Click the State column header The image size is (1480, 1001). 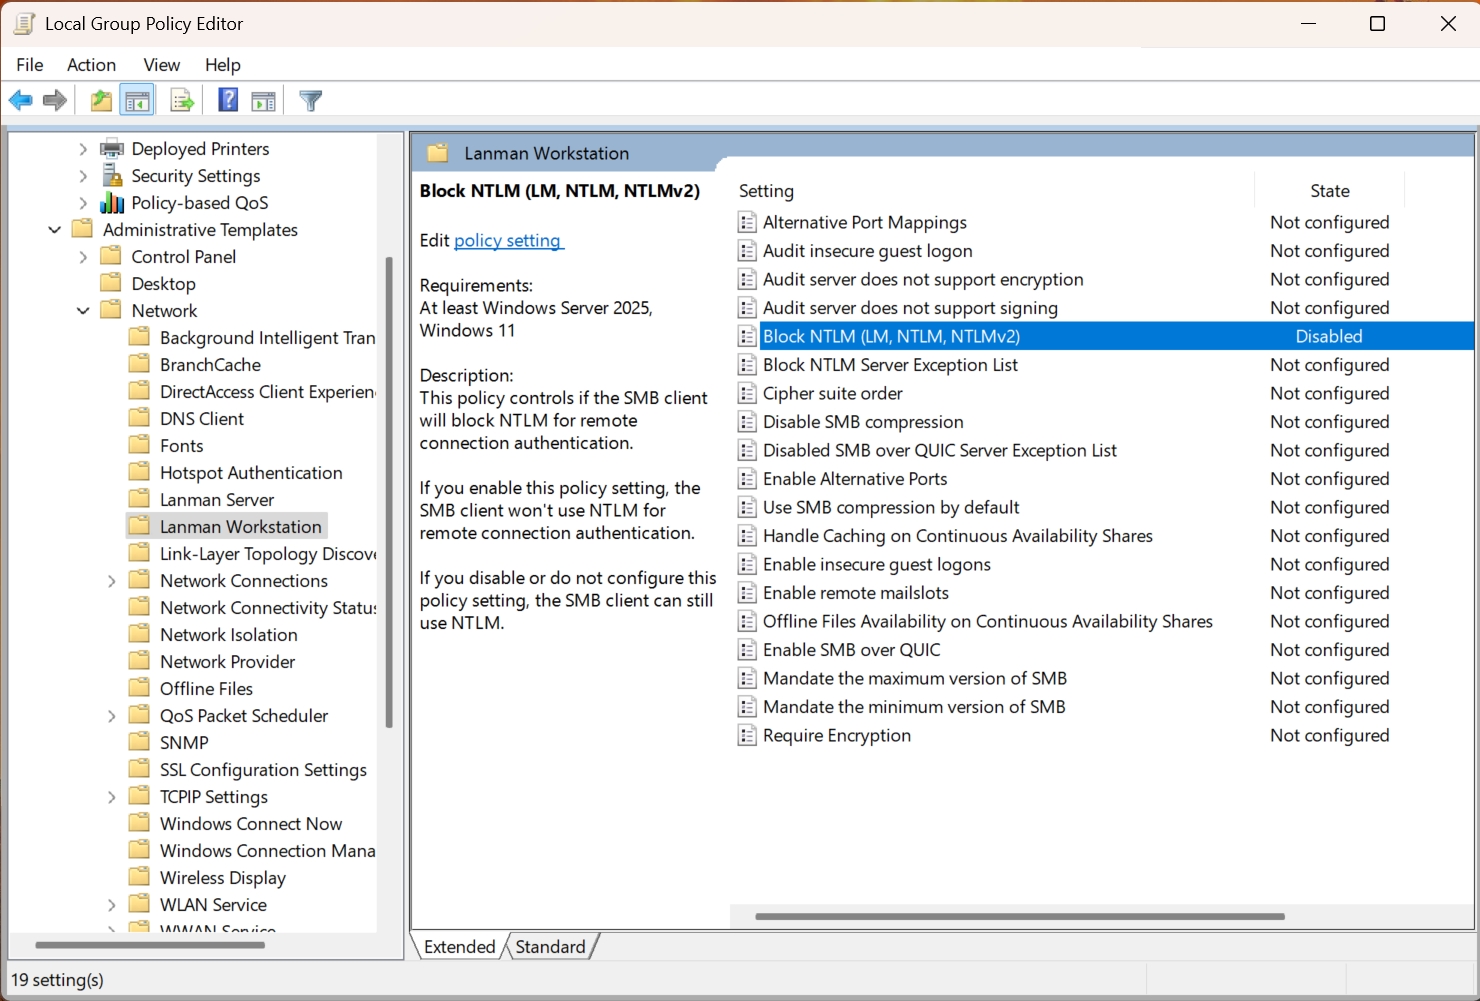(1329, 191)
